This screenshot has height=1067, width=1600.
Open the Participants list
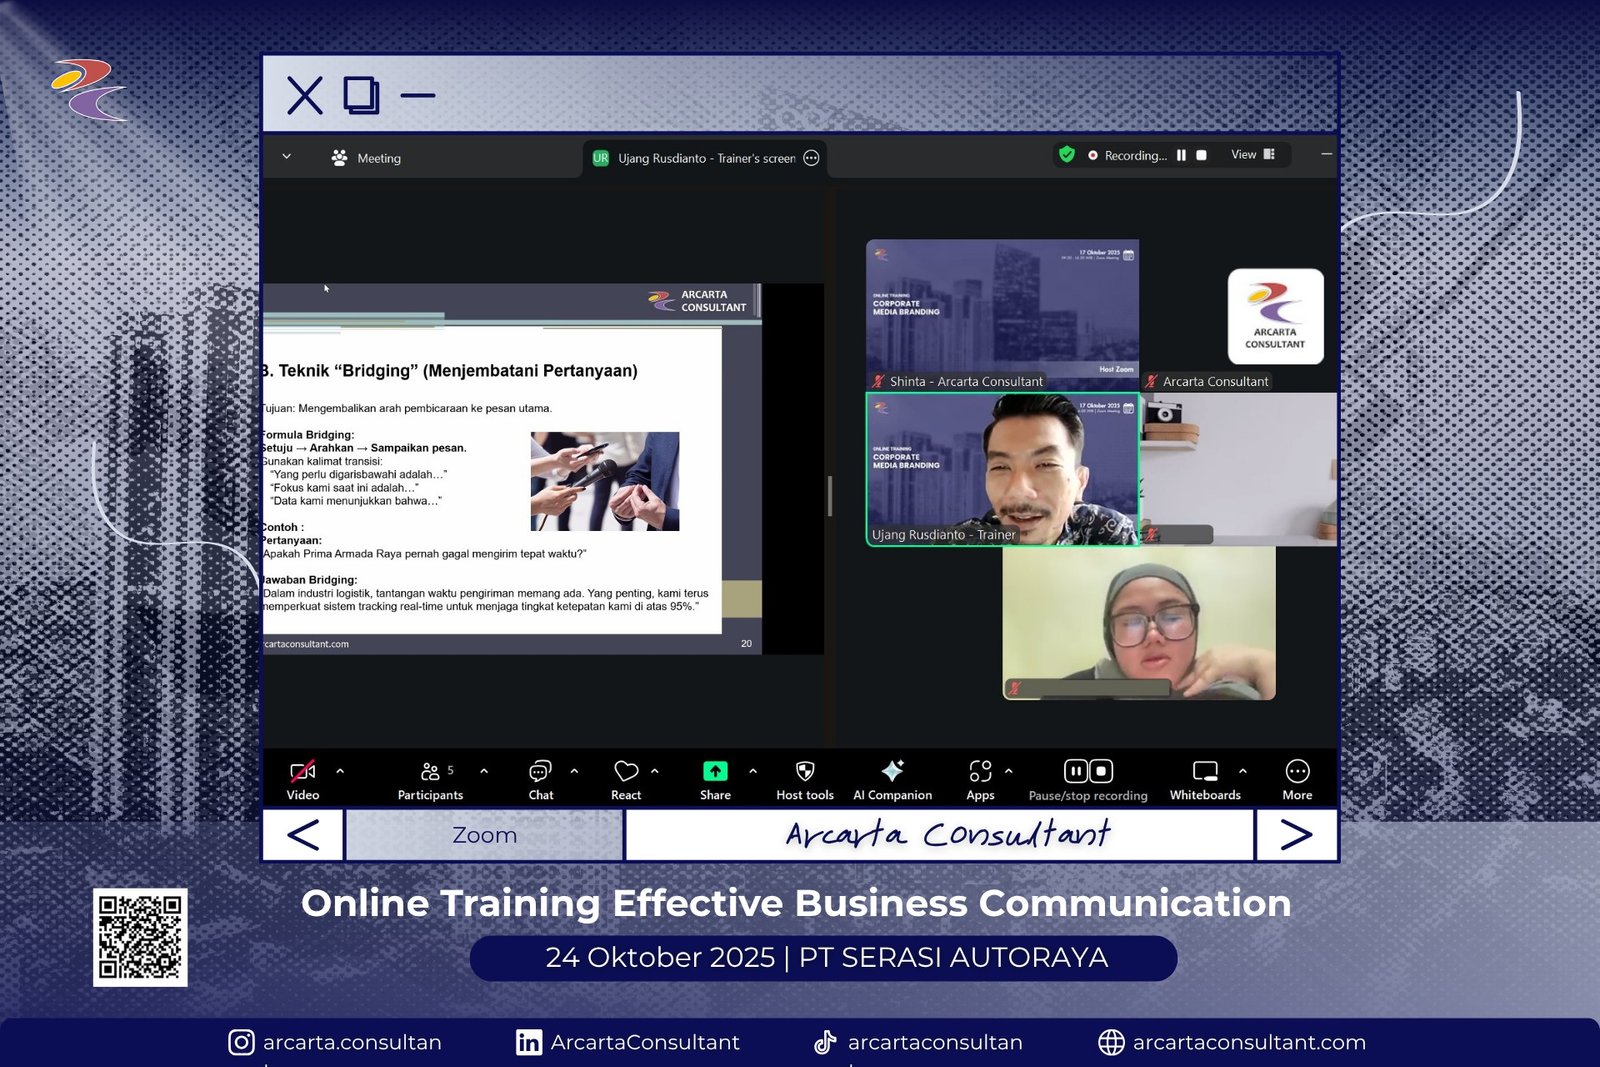tap(430, 779)
